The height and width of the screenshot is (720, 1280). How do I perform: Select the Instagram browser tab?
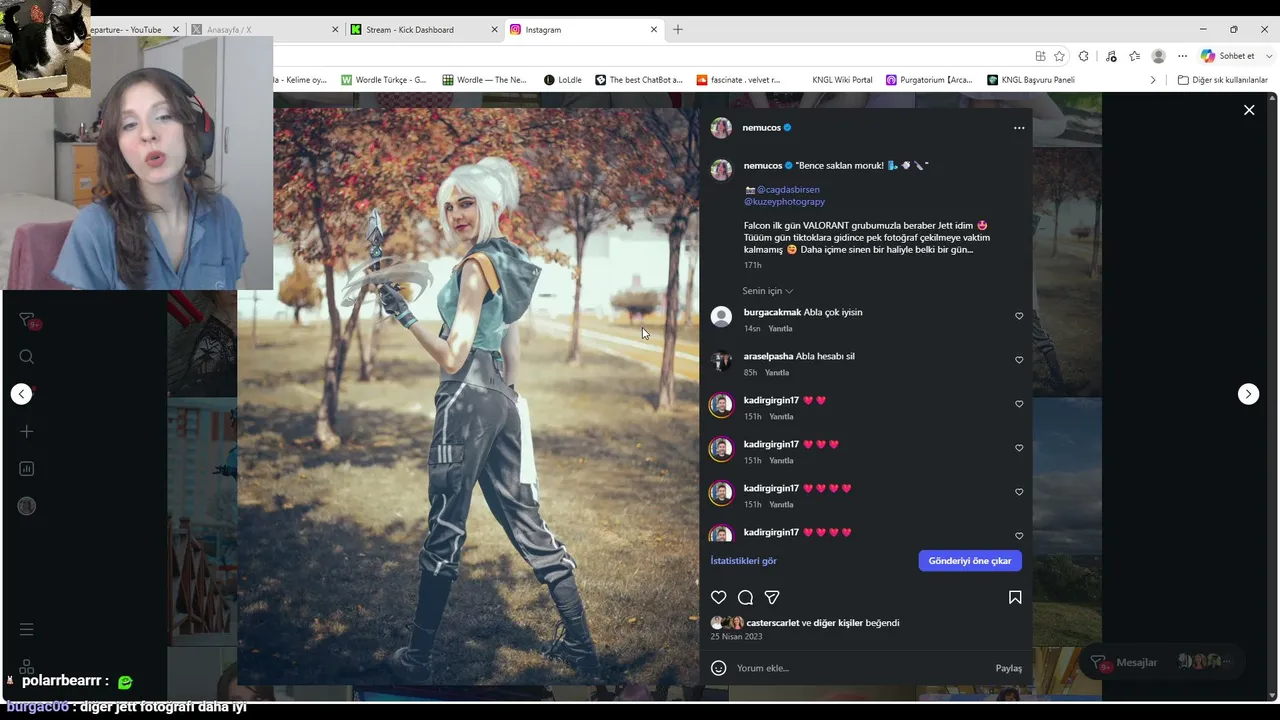[x=584, y=30]
